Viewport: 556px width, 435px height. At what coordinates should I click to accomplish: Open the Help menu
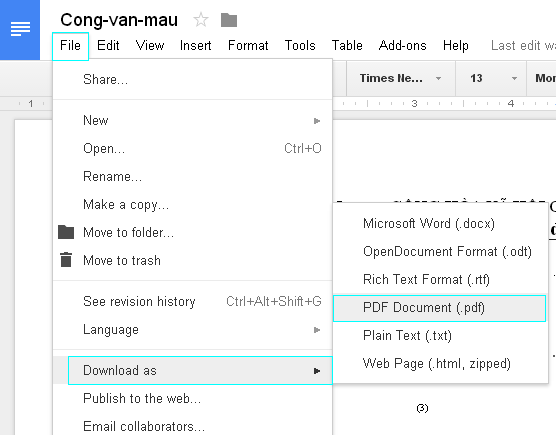[x=456, y=46]
